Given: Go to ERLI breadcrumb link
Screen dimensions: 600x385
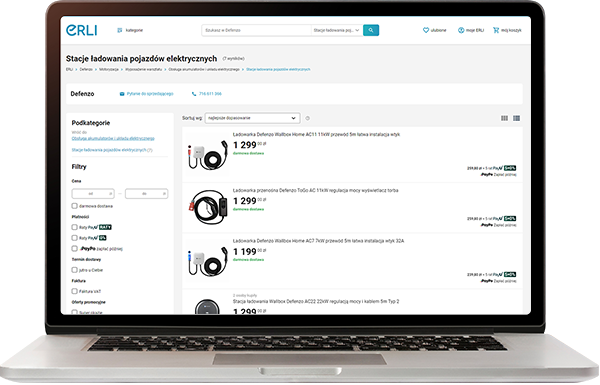Looking at the screenshot, I should click(x=69, y=70).
